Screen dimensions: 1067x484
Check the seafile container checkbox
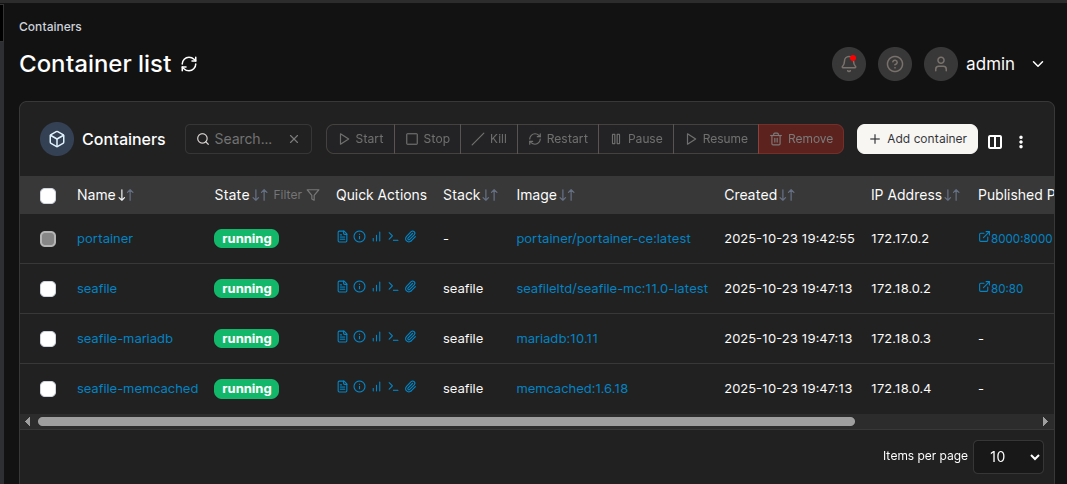point(48,288)
